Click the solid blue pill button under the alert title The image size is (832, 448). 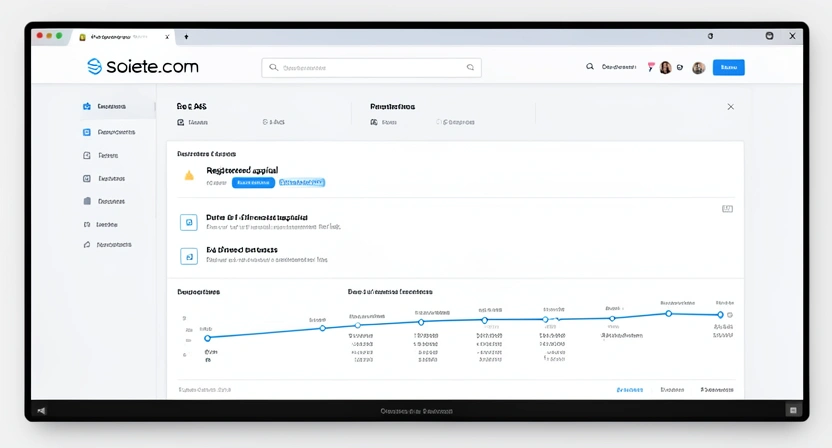(x=253, y=183)
